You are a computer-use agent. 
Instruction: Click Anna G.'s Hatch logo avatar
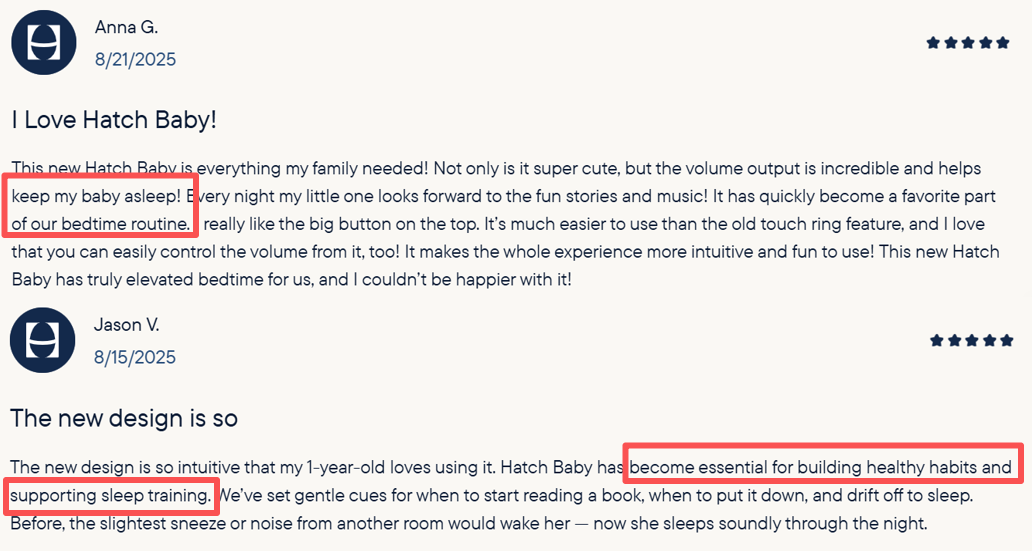coord(44,43)
